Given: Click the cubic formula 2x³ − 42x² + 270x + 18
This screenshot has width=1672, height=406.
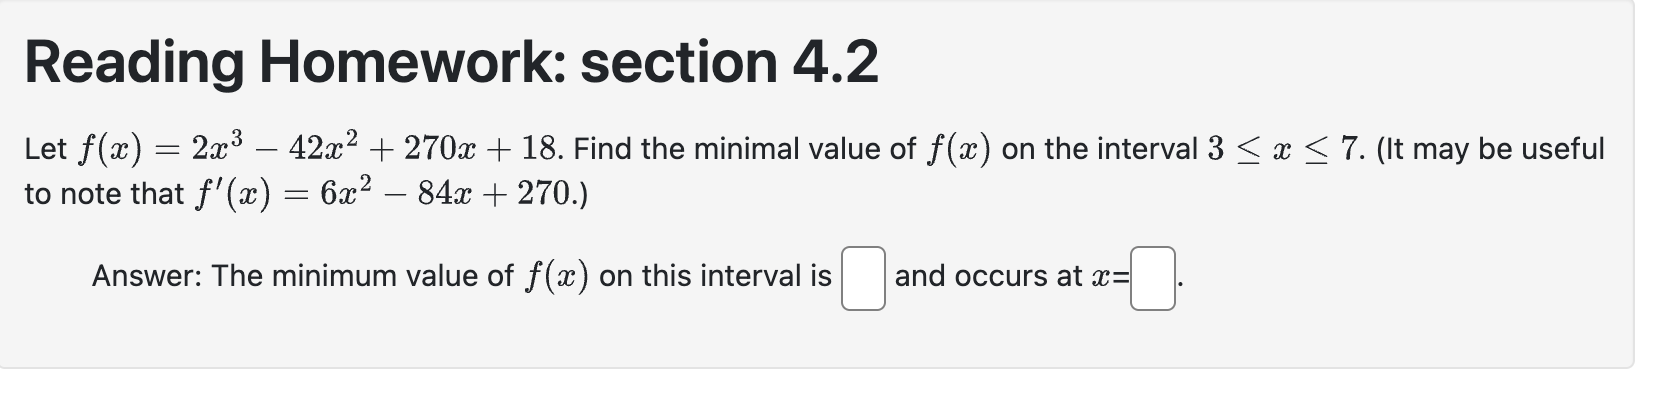Looking at the screenshot, I should 374,149.
